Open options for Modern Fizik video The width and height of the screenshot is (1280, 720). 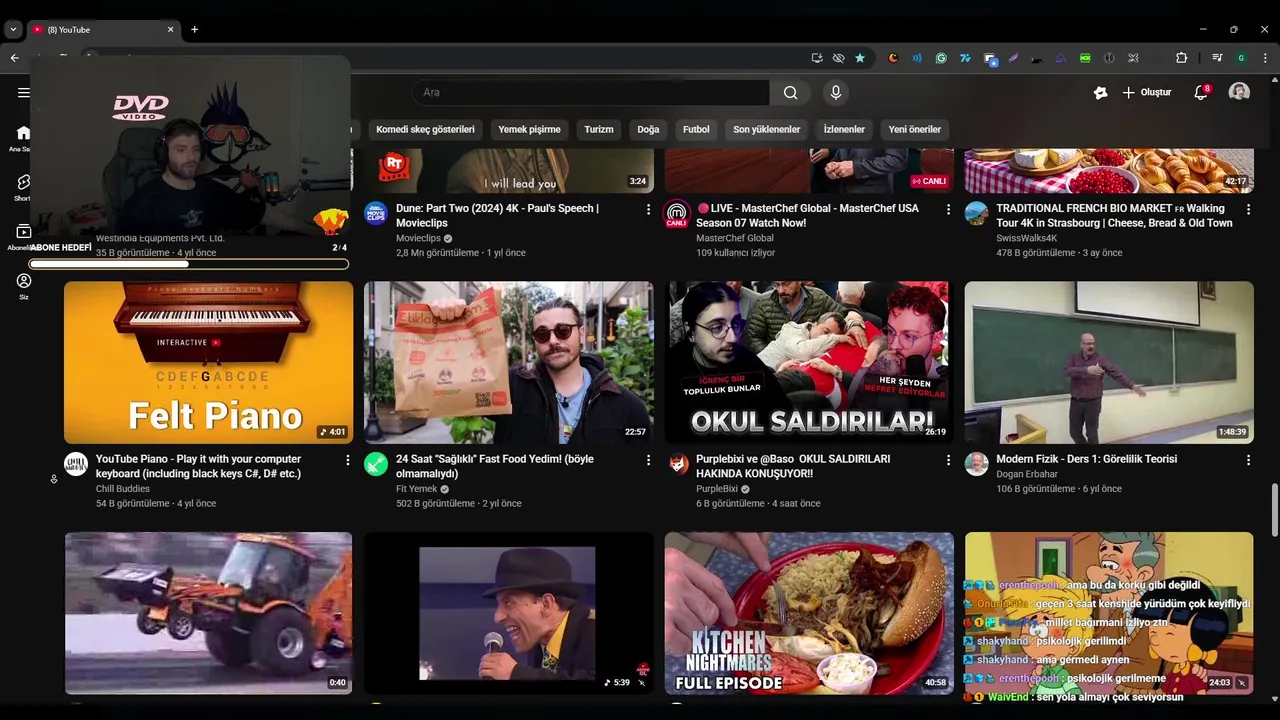(x=1248, y=460)
